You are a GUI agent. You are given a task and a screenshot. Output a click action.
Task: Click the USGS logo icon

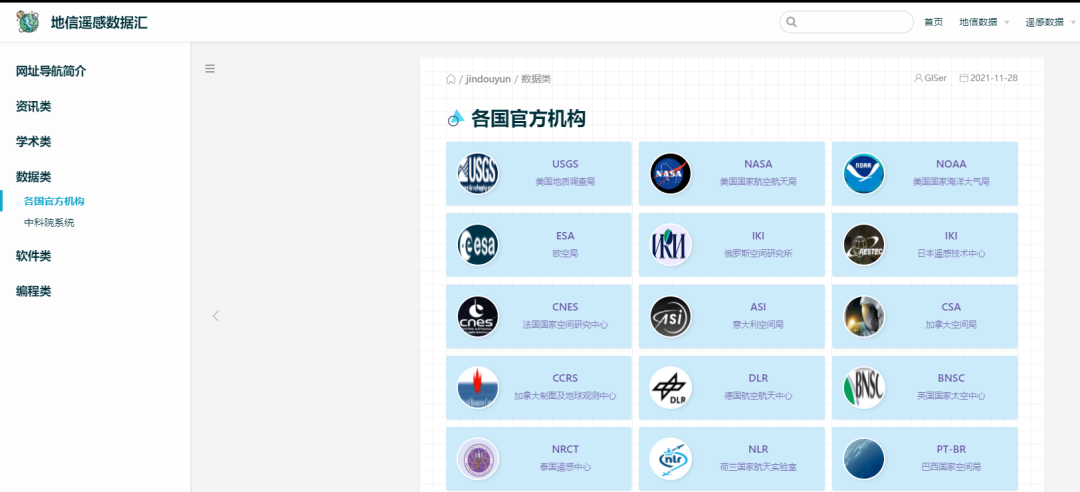click(x=478, y=173)
